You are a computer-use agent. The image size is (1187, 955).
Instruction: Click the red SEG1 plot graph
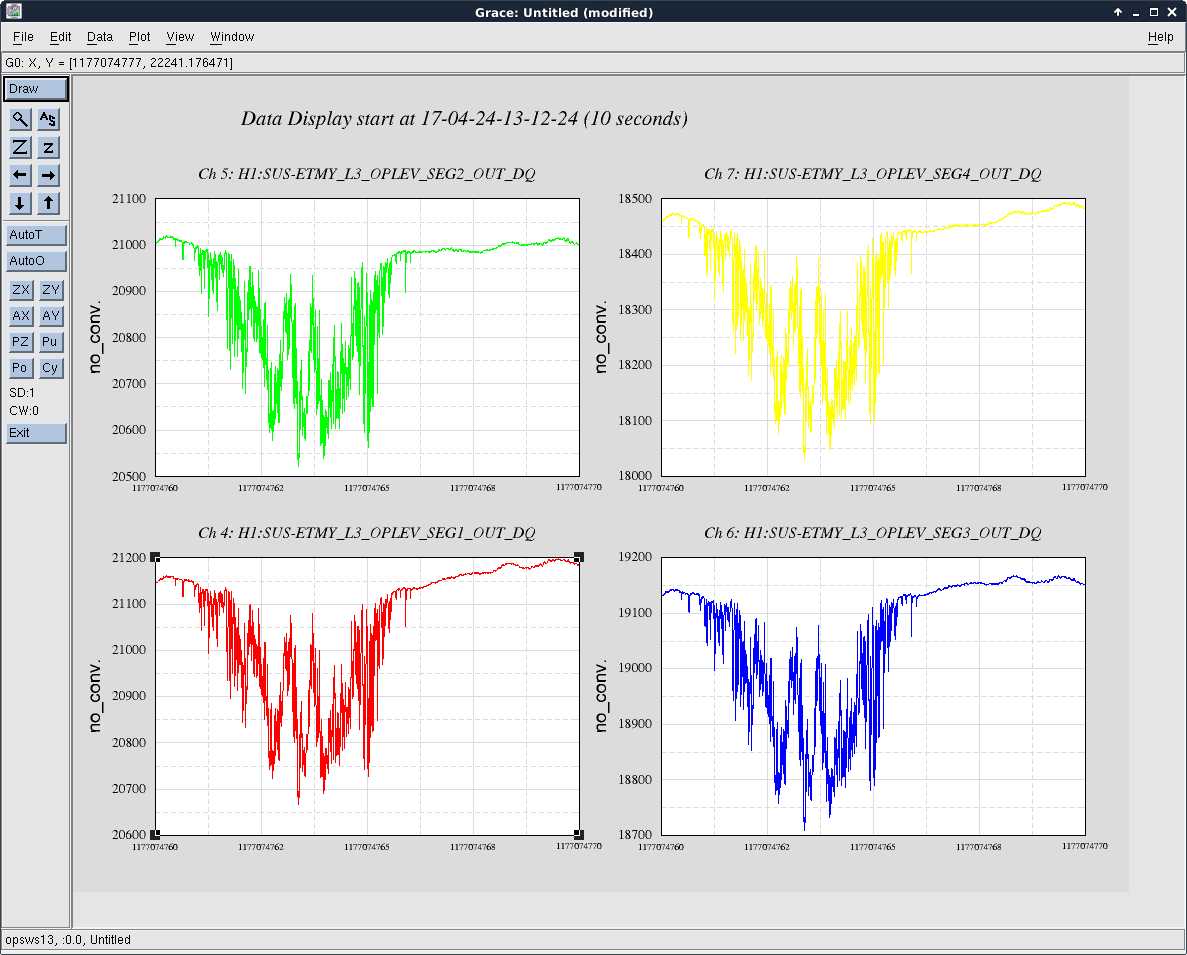click(367, 696)
